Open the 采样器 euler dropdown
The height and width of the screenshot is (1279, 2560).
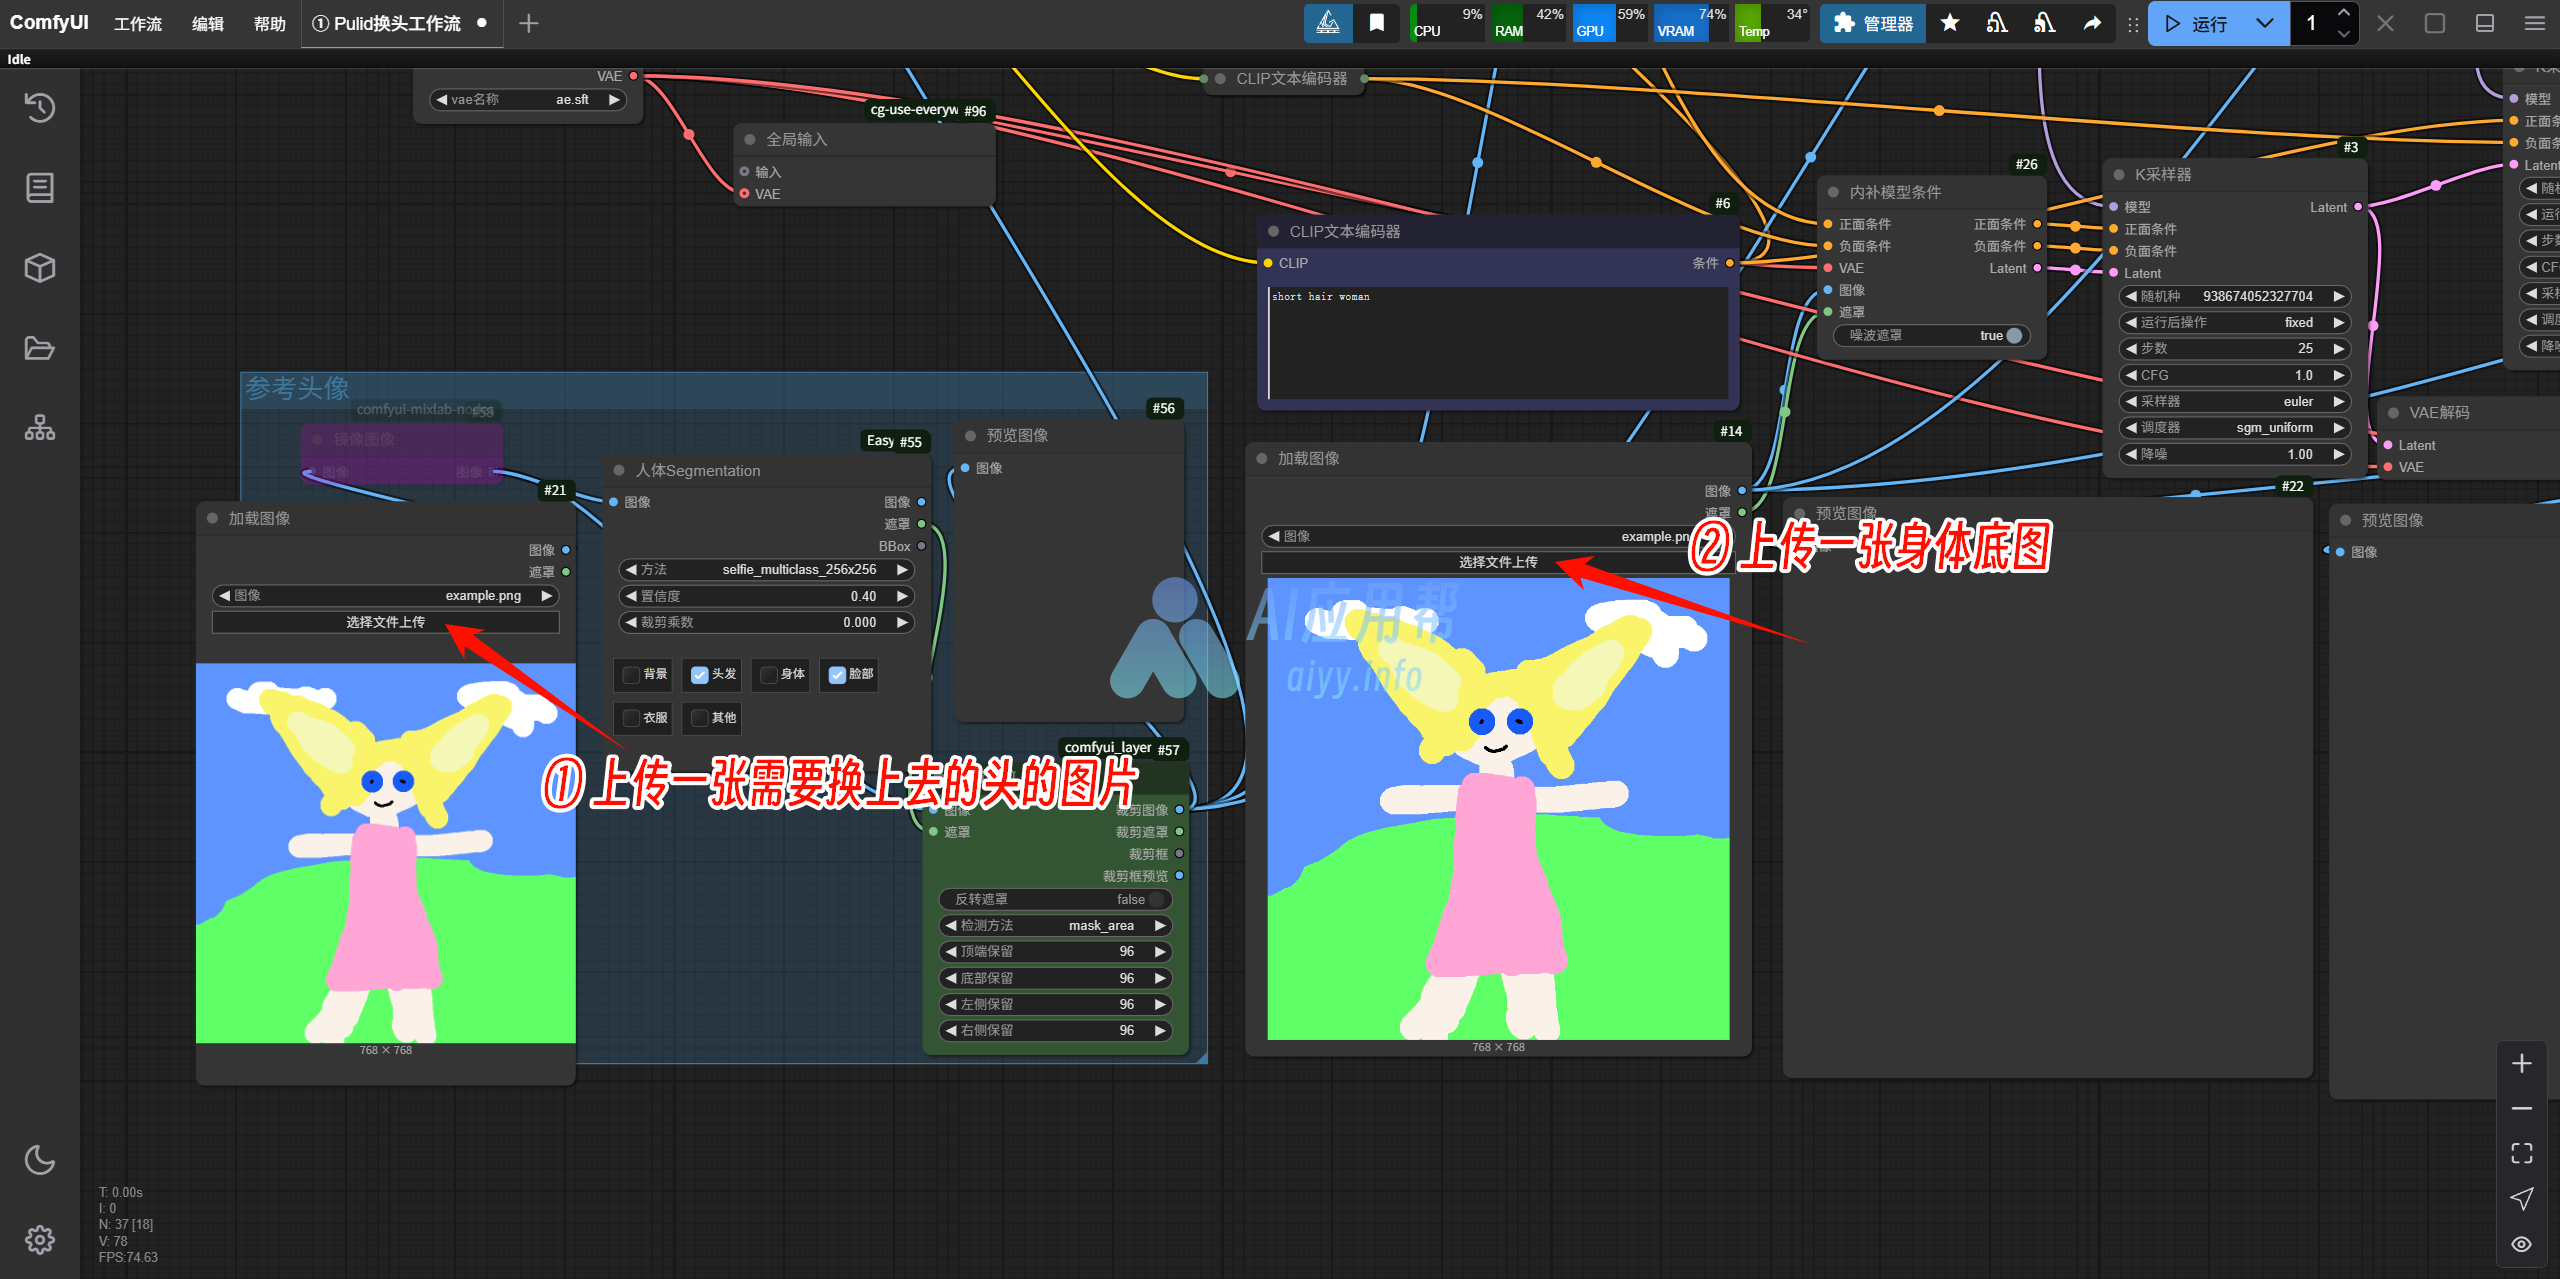coord(2233,401)
